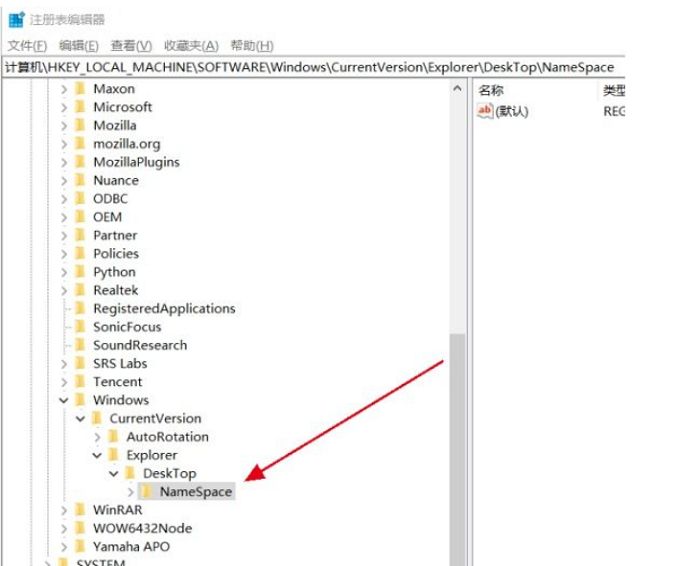Expand the WOW6432Node key

tap(64, 529)
